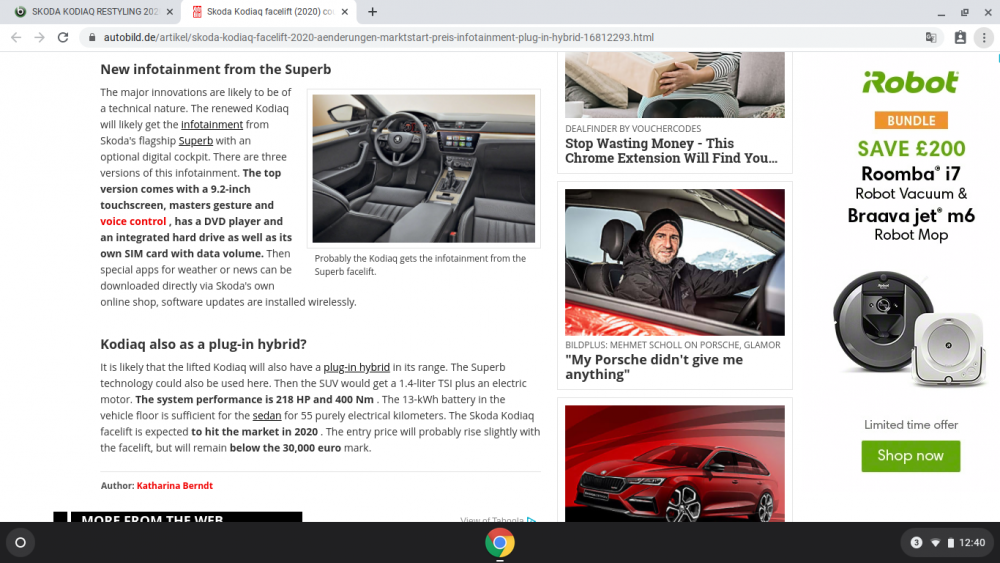Open the sedan link
The width and height of the screenshot is (1000, 563).
pos(267,416)
